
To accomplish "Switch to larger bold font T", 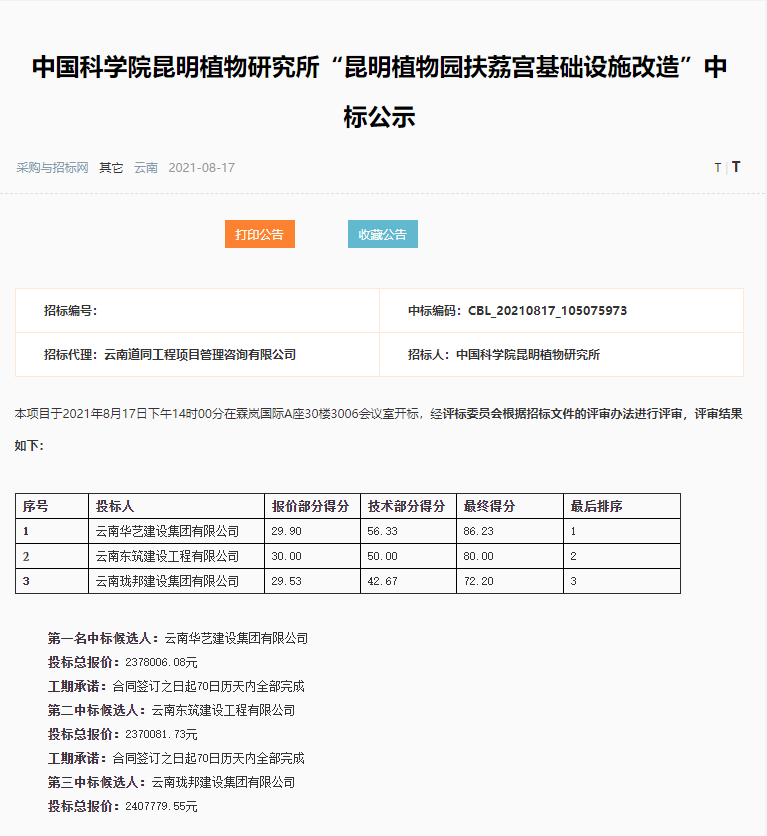I will [x=736, y=167].
